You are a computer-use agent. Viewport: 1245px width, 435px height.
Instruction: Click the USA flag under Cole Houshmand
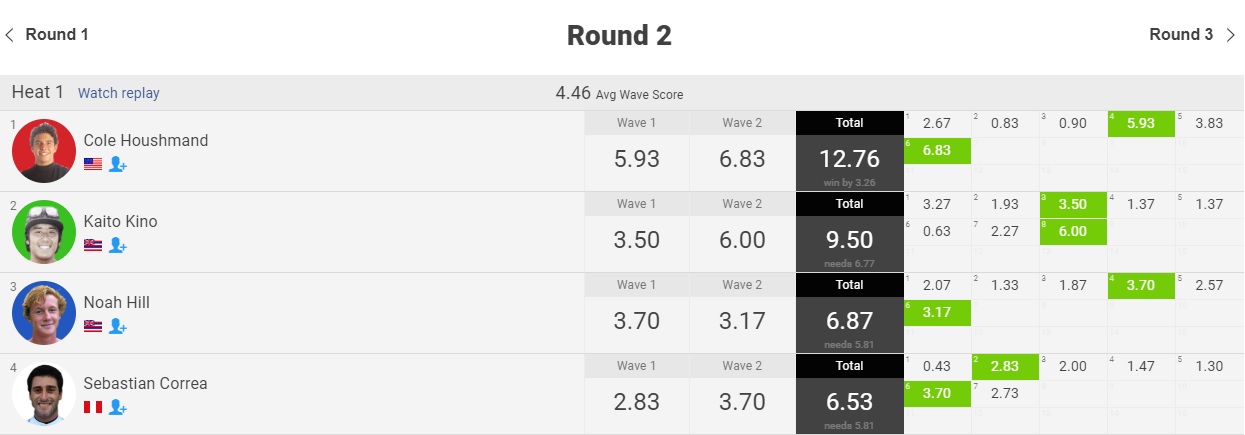93,164
